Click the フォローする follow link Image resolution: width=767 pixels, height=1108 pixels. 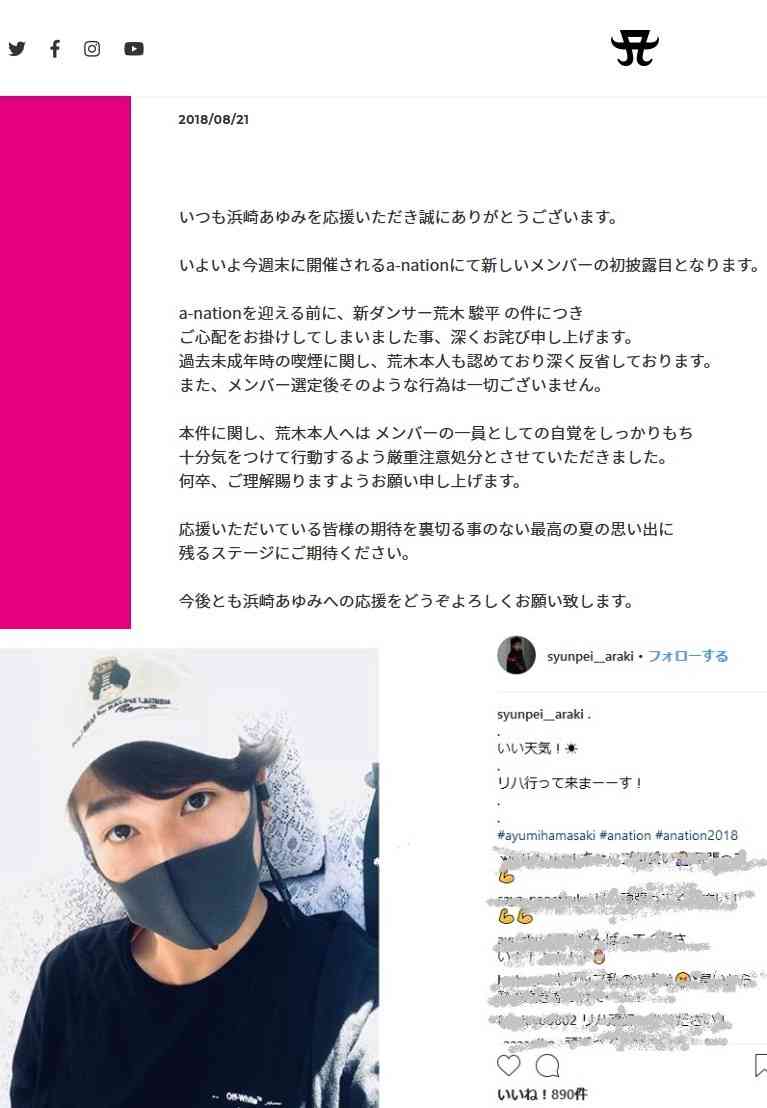point(688,656)
